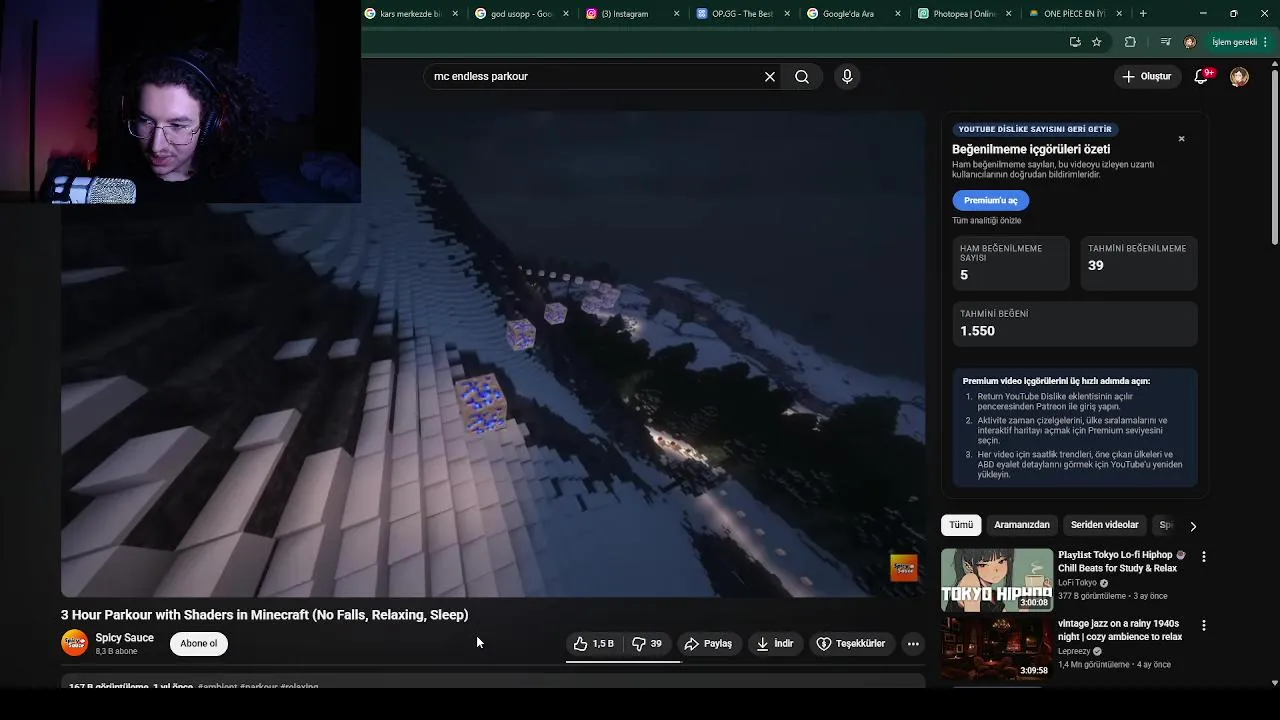1280x720 pixels.
Task: Open Spicy Sauce channel avatar
Action: point(75,643)
